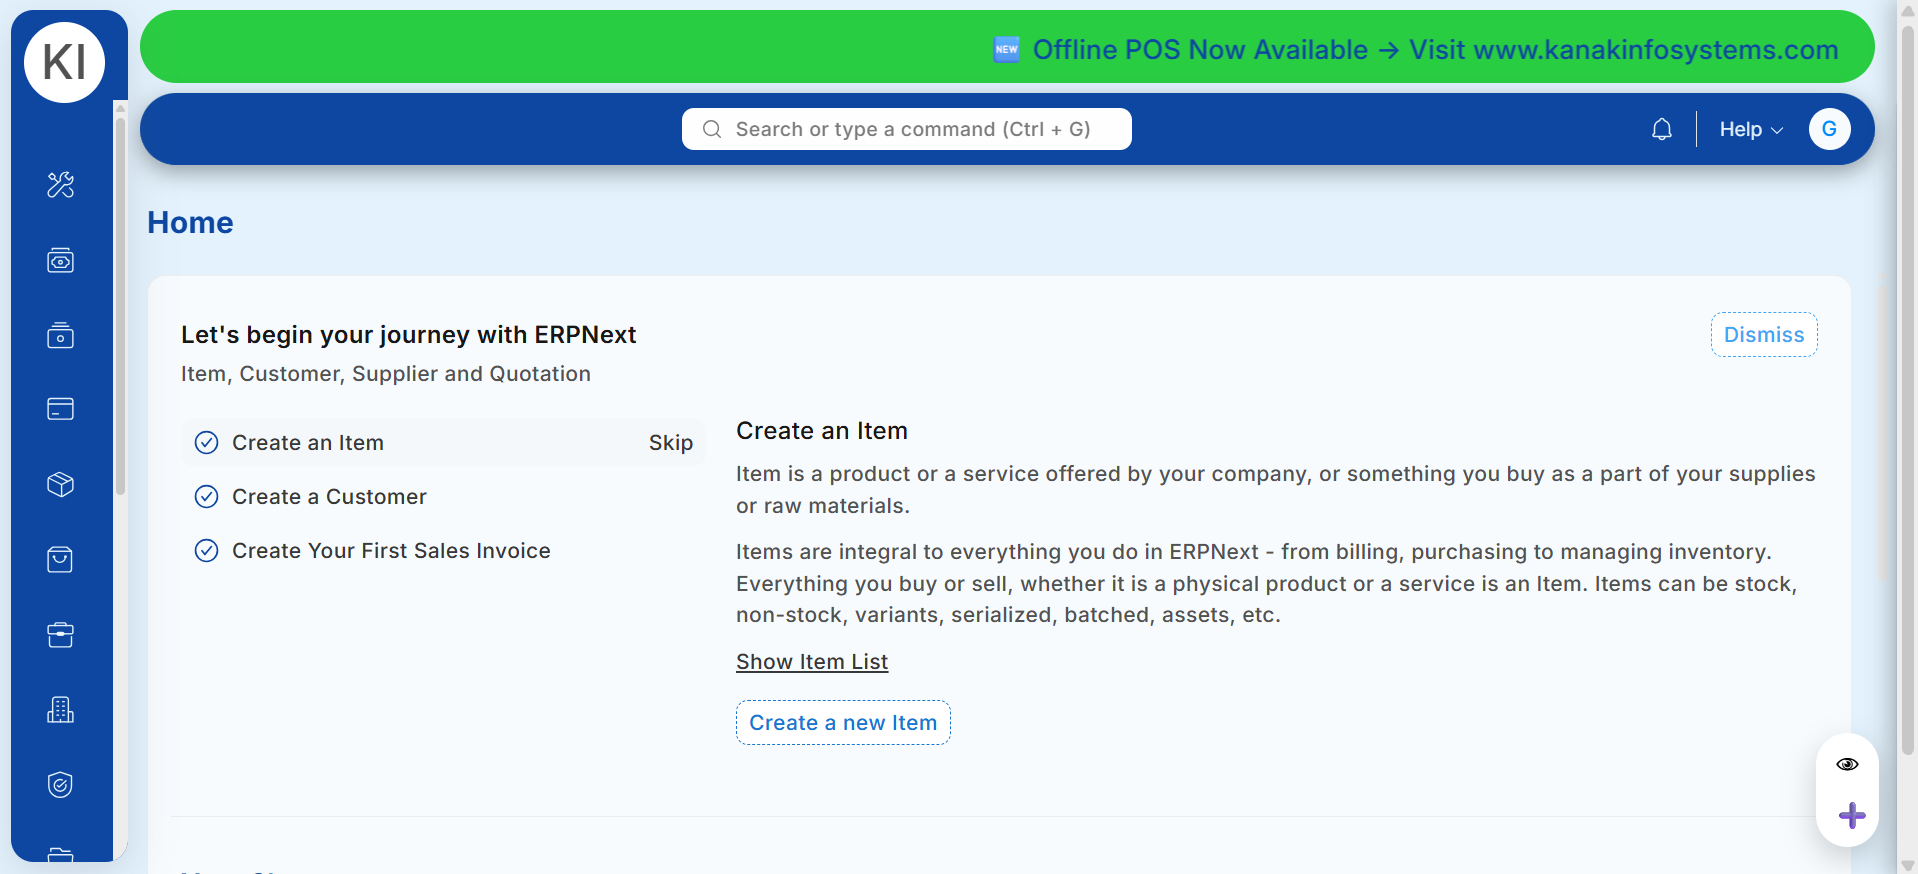1918x874 pixels.
Task: Toggle the Create an Item check circle
Action: (x=207, y=443)
